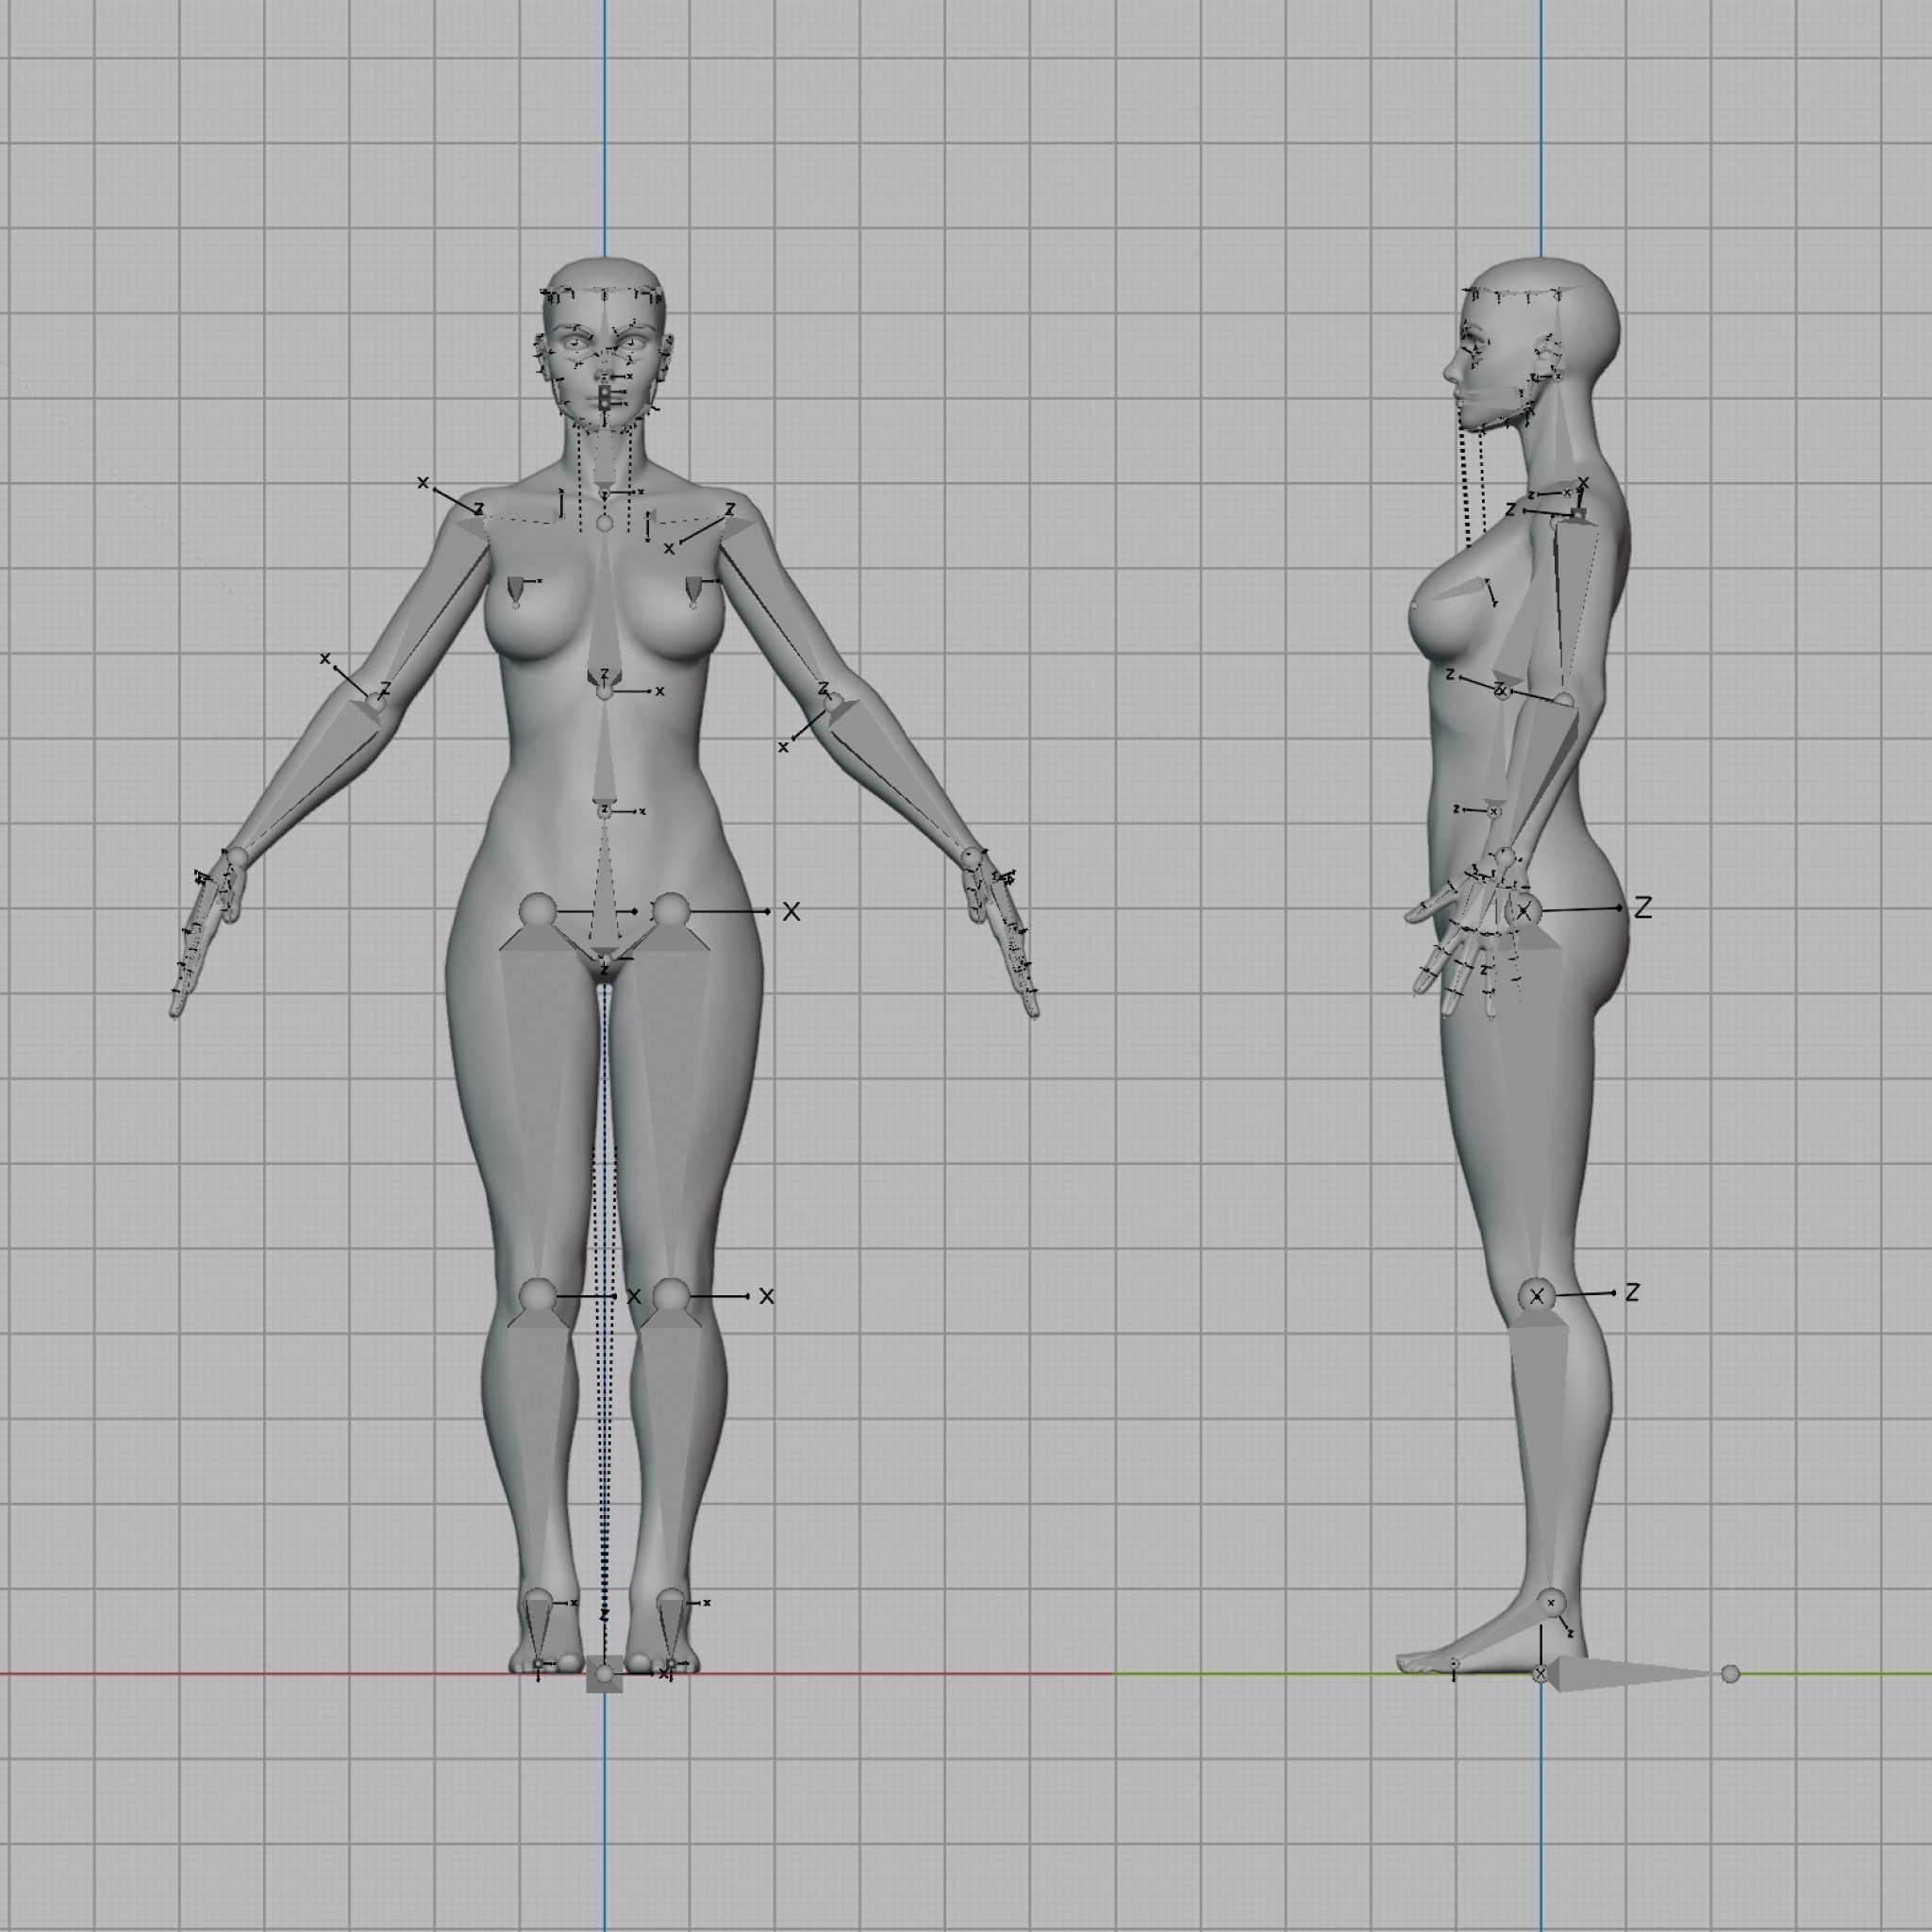
Task: Click the neck base joint in front view
Action: [604, 523]
